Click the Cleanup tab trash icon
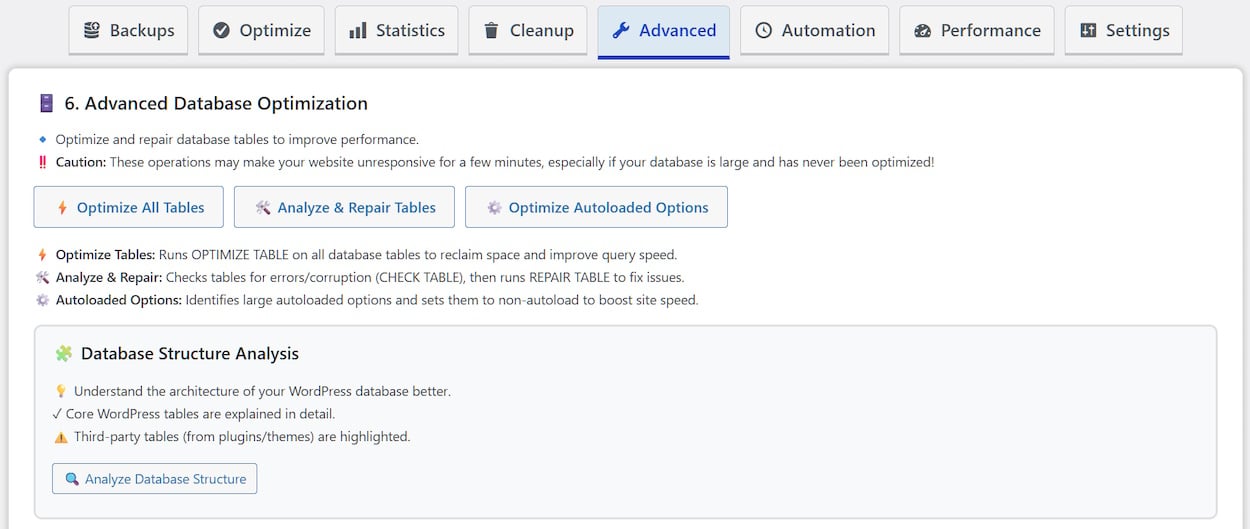1250x529 pixels. point(491,31)
